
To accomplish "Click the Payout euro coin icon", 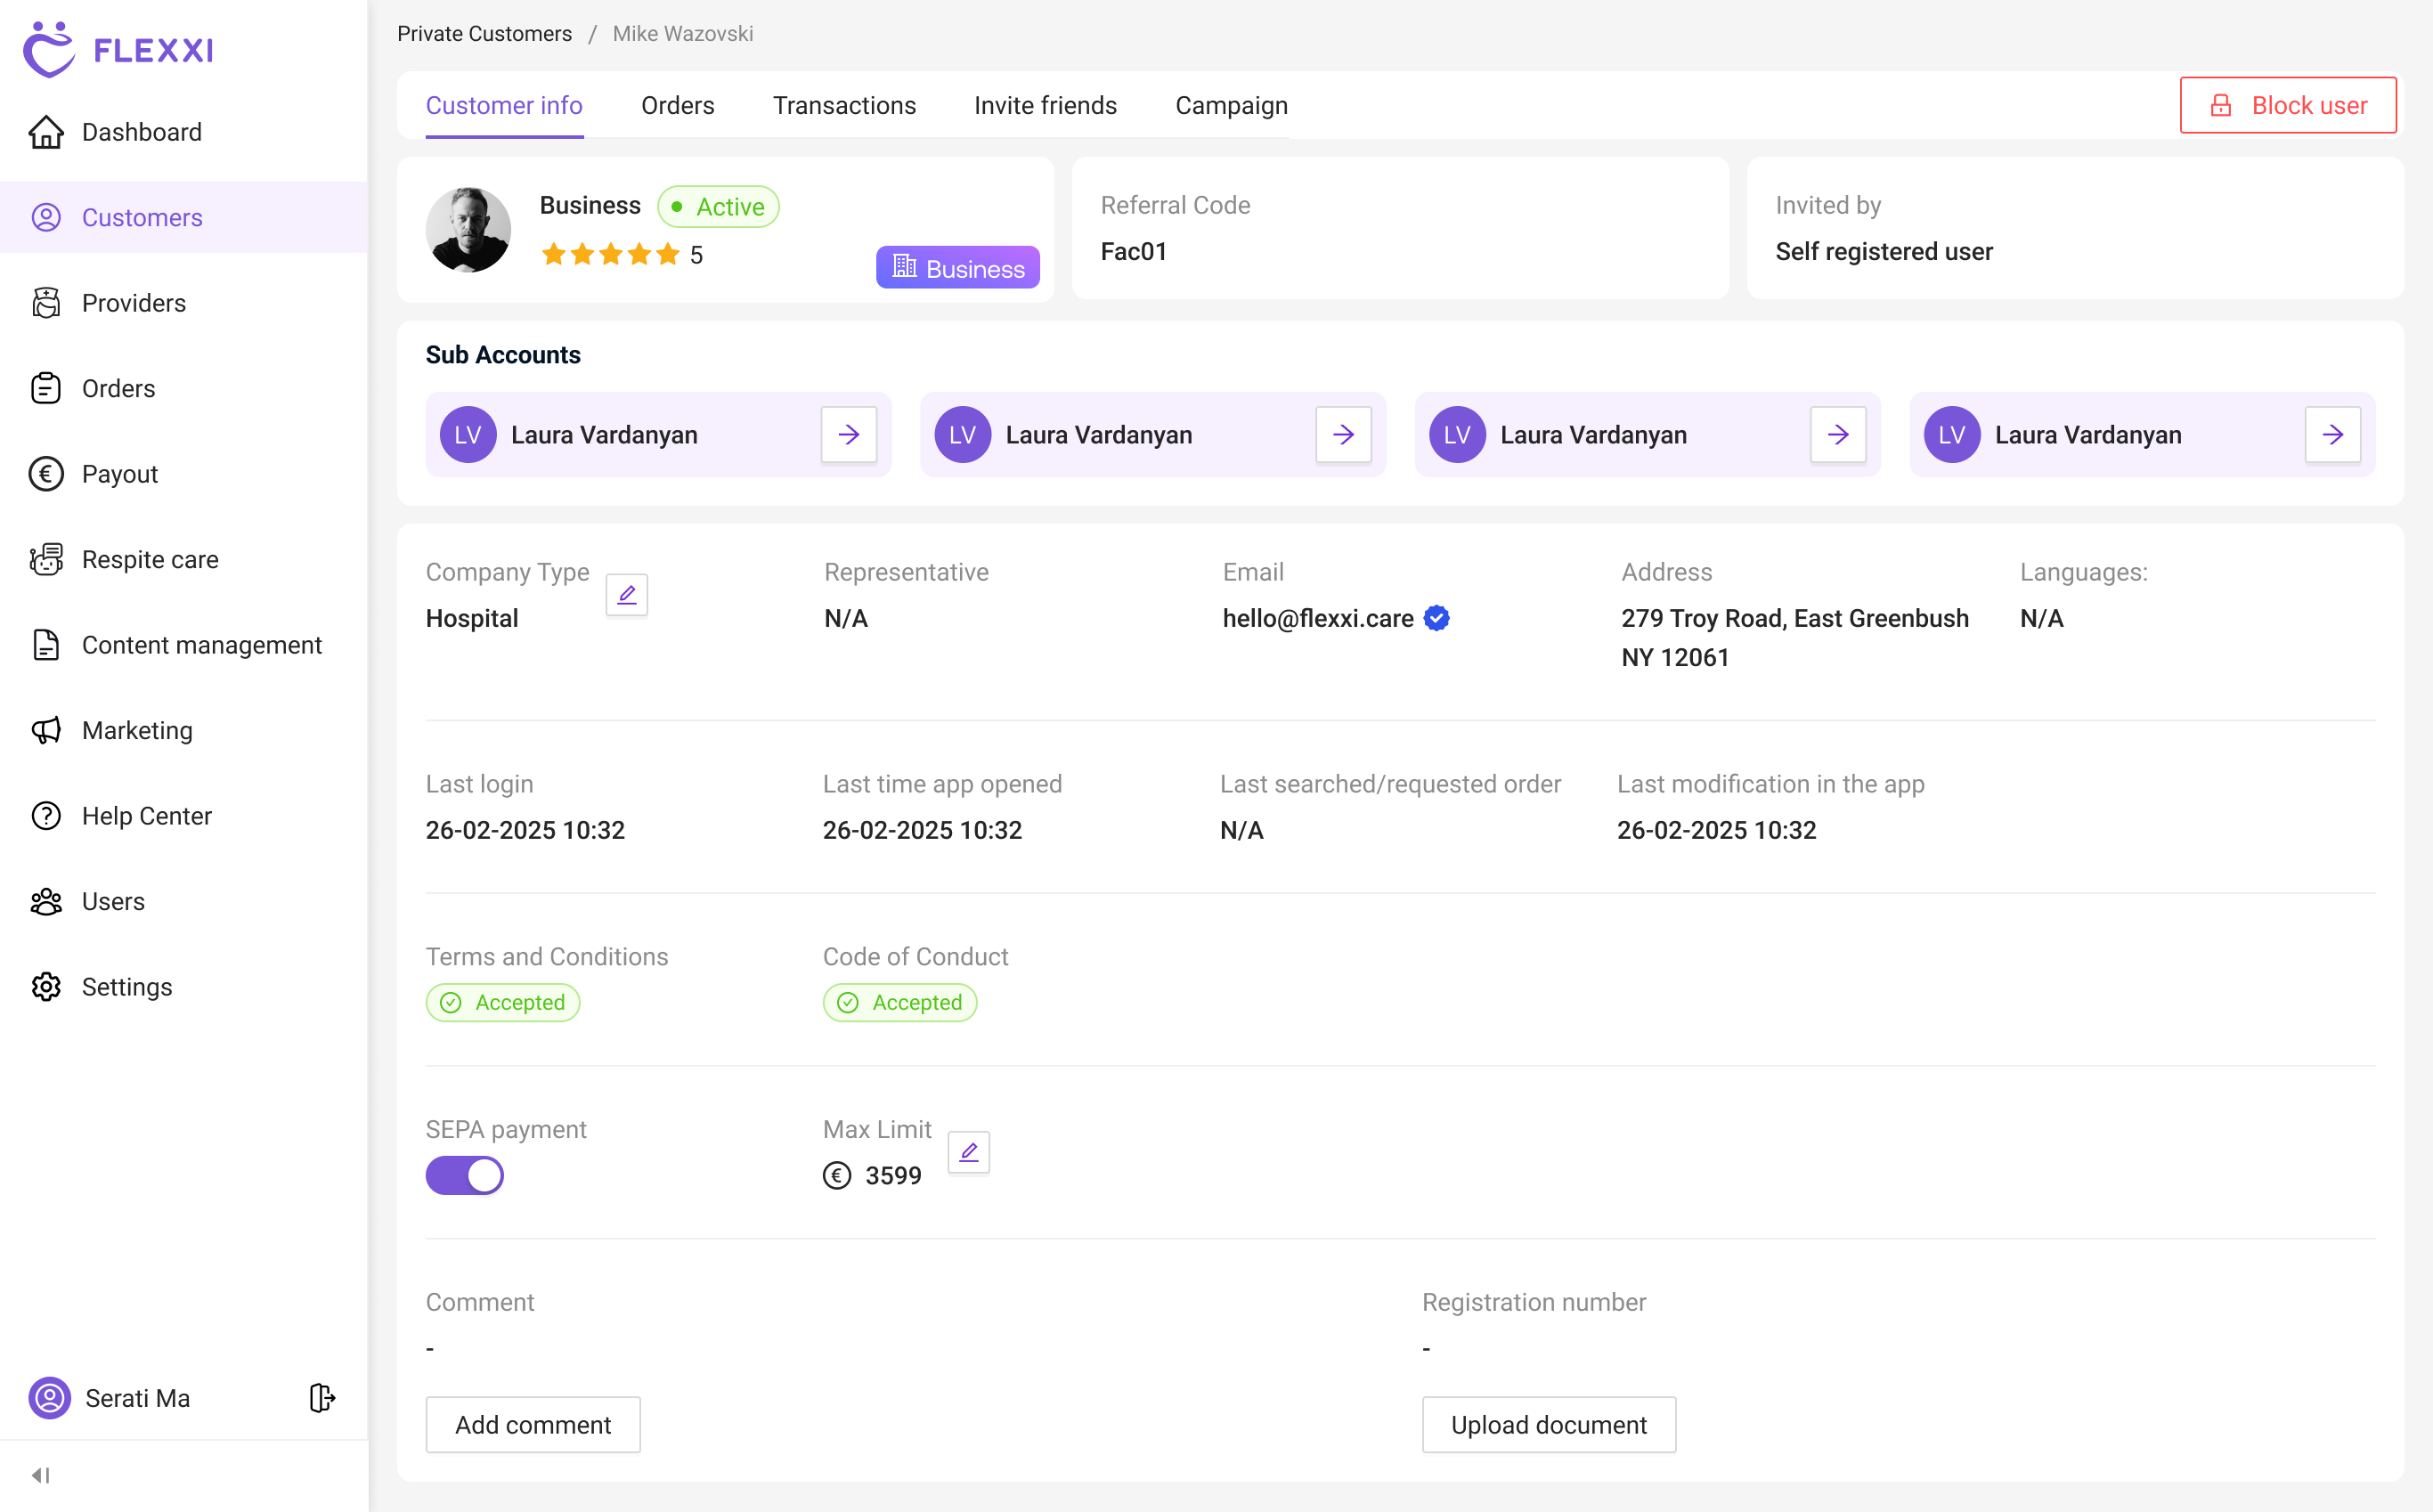I will pos(46,474).
